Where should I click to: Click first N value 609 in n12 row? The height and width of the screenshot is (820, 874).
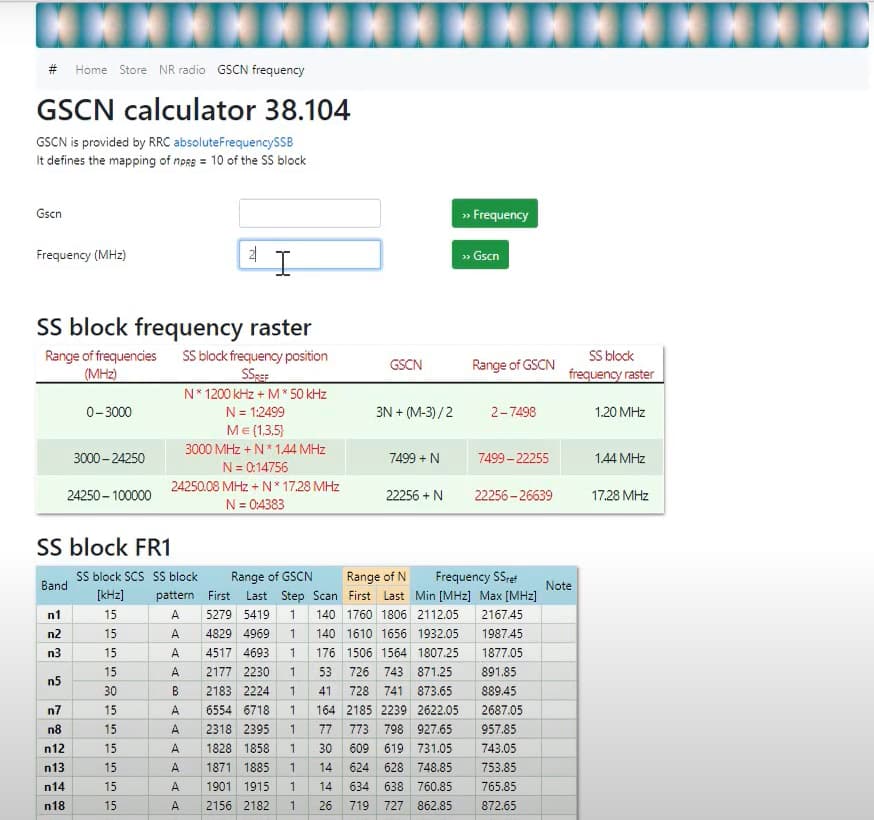(x=359, y=748)
